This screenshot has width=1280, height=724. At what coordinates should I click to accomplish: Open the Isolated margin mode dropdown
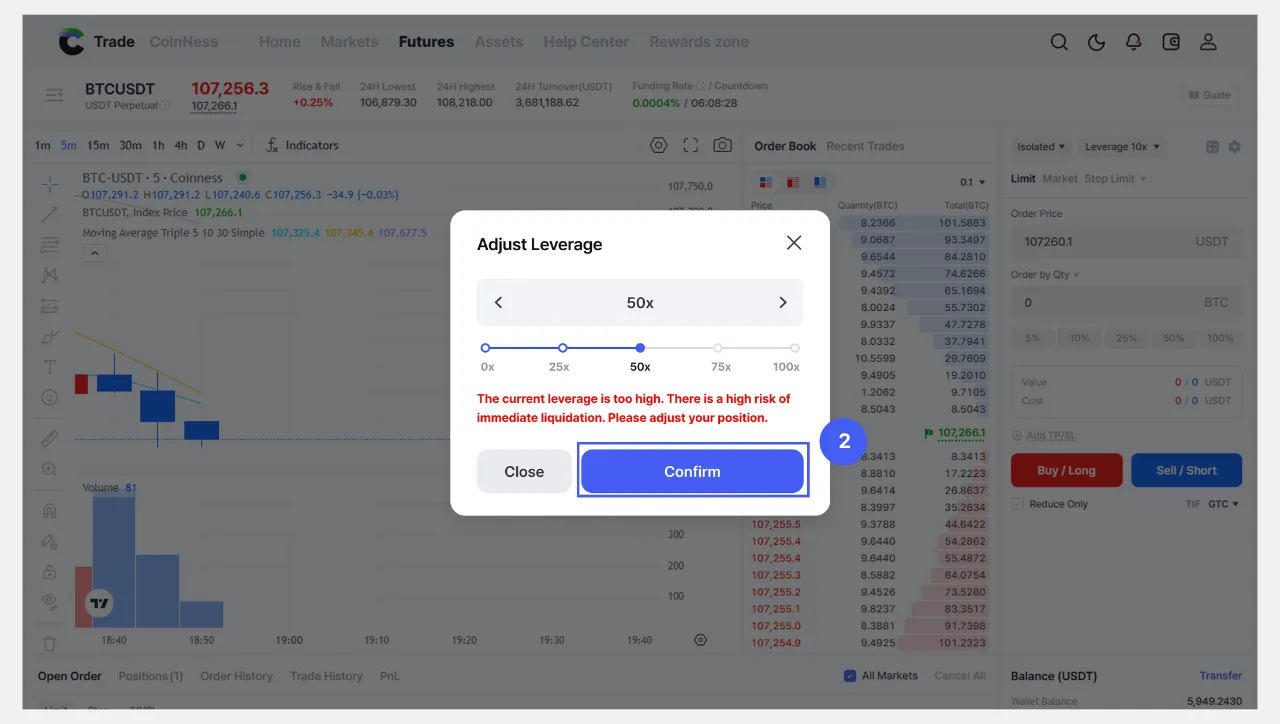coord(1041,147)
